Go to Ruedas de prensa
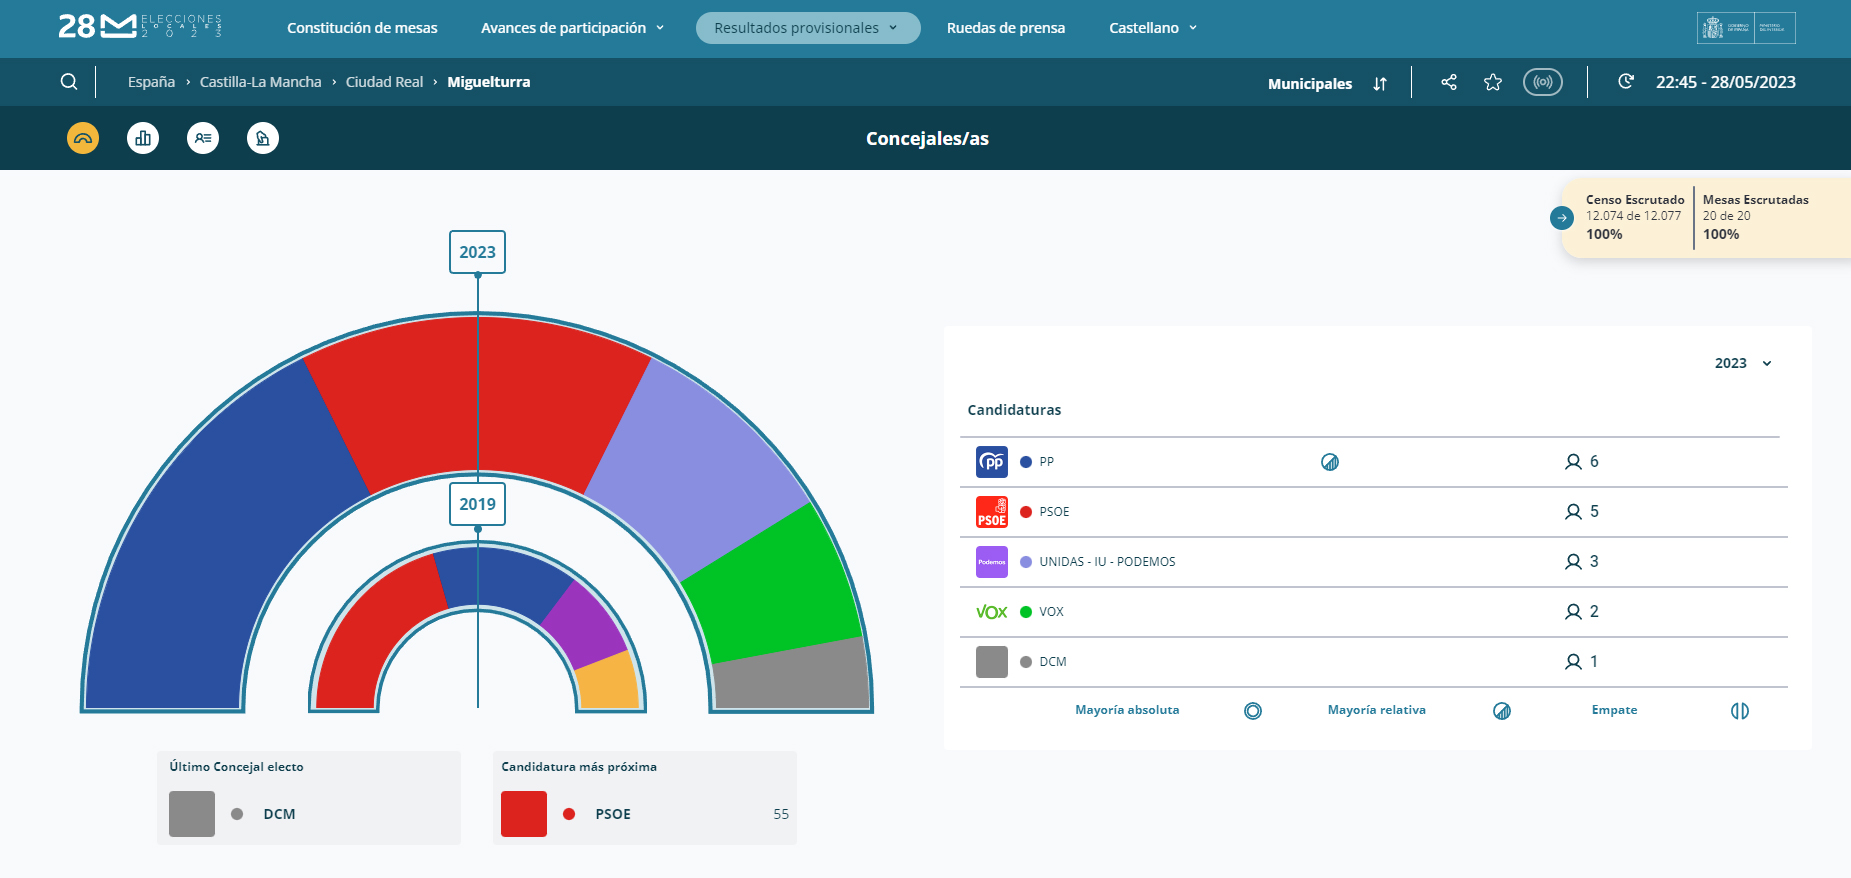The height and width of the screenshot is (878, 1851). pyautogui.click(x=1005, y=28)
